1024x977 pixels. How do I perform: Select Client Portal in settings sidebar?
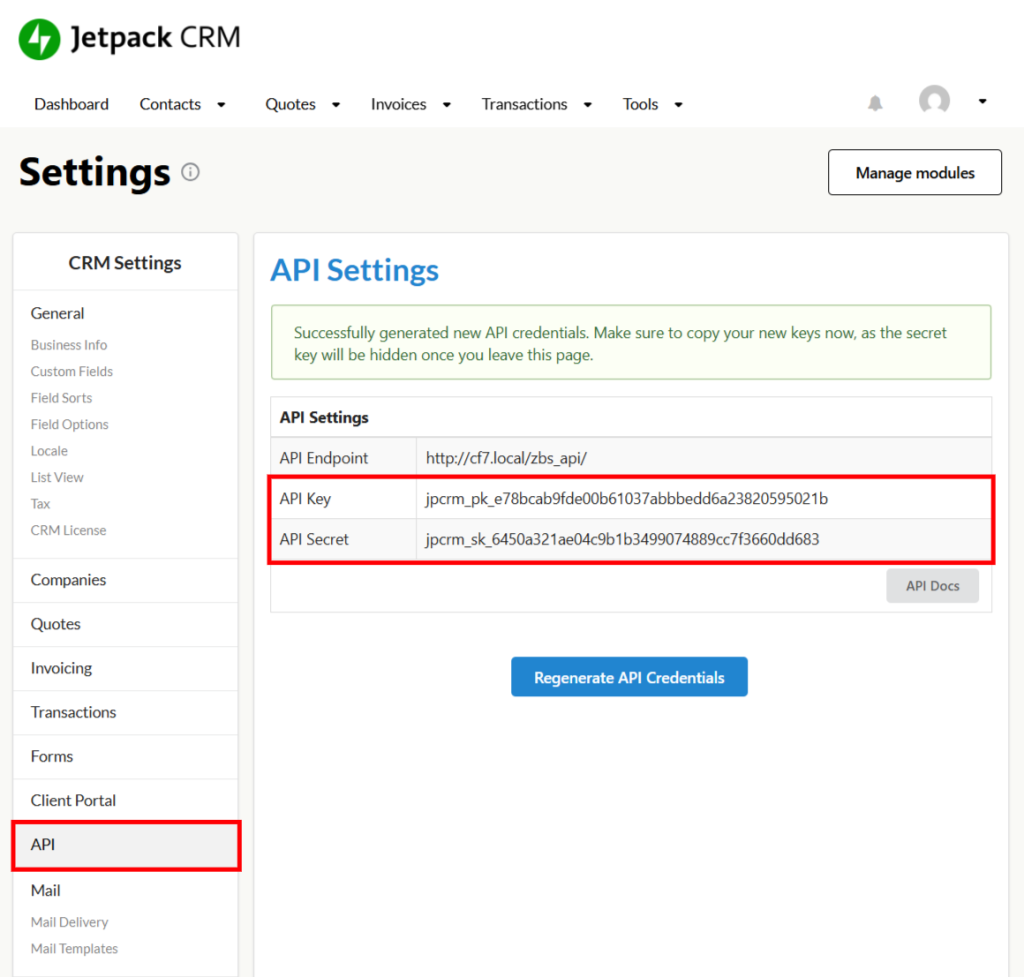pyautogui.click(x=125, y=801)
